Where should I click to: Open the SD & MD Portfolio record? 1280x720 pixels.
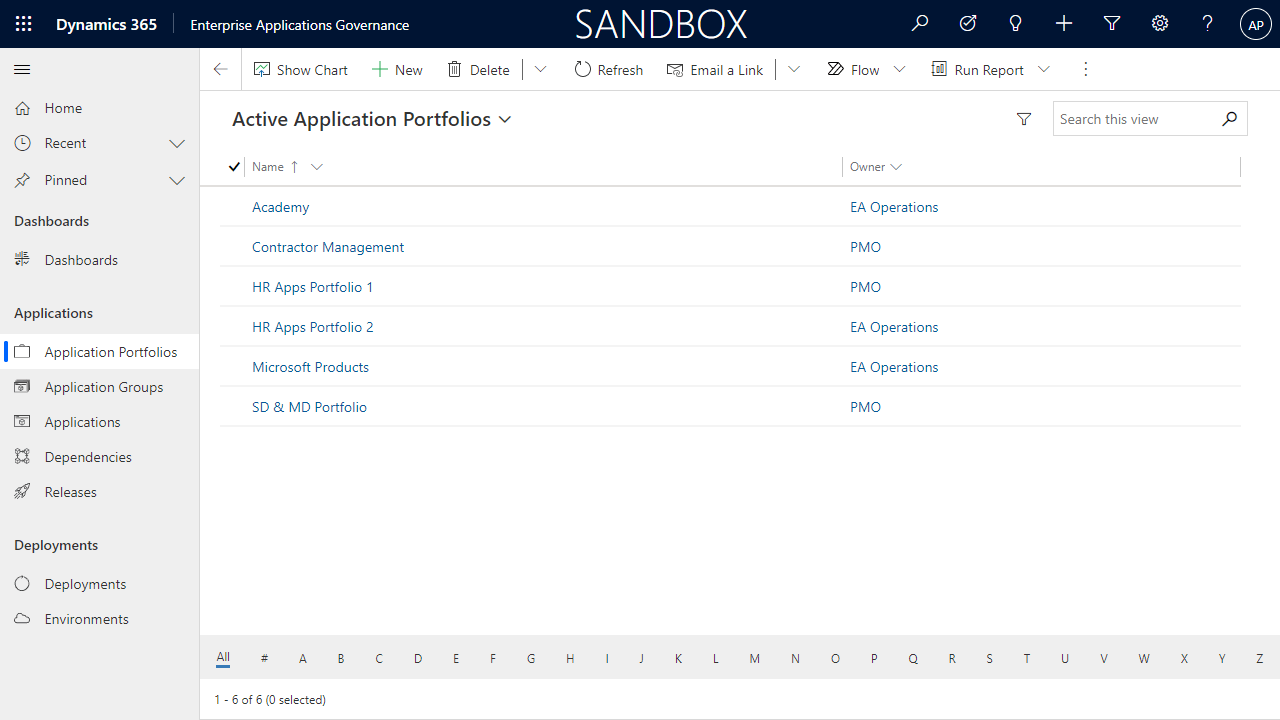point(310,407)
